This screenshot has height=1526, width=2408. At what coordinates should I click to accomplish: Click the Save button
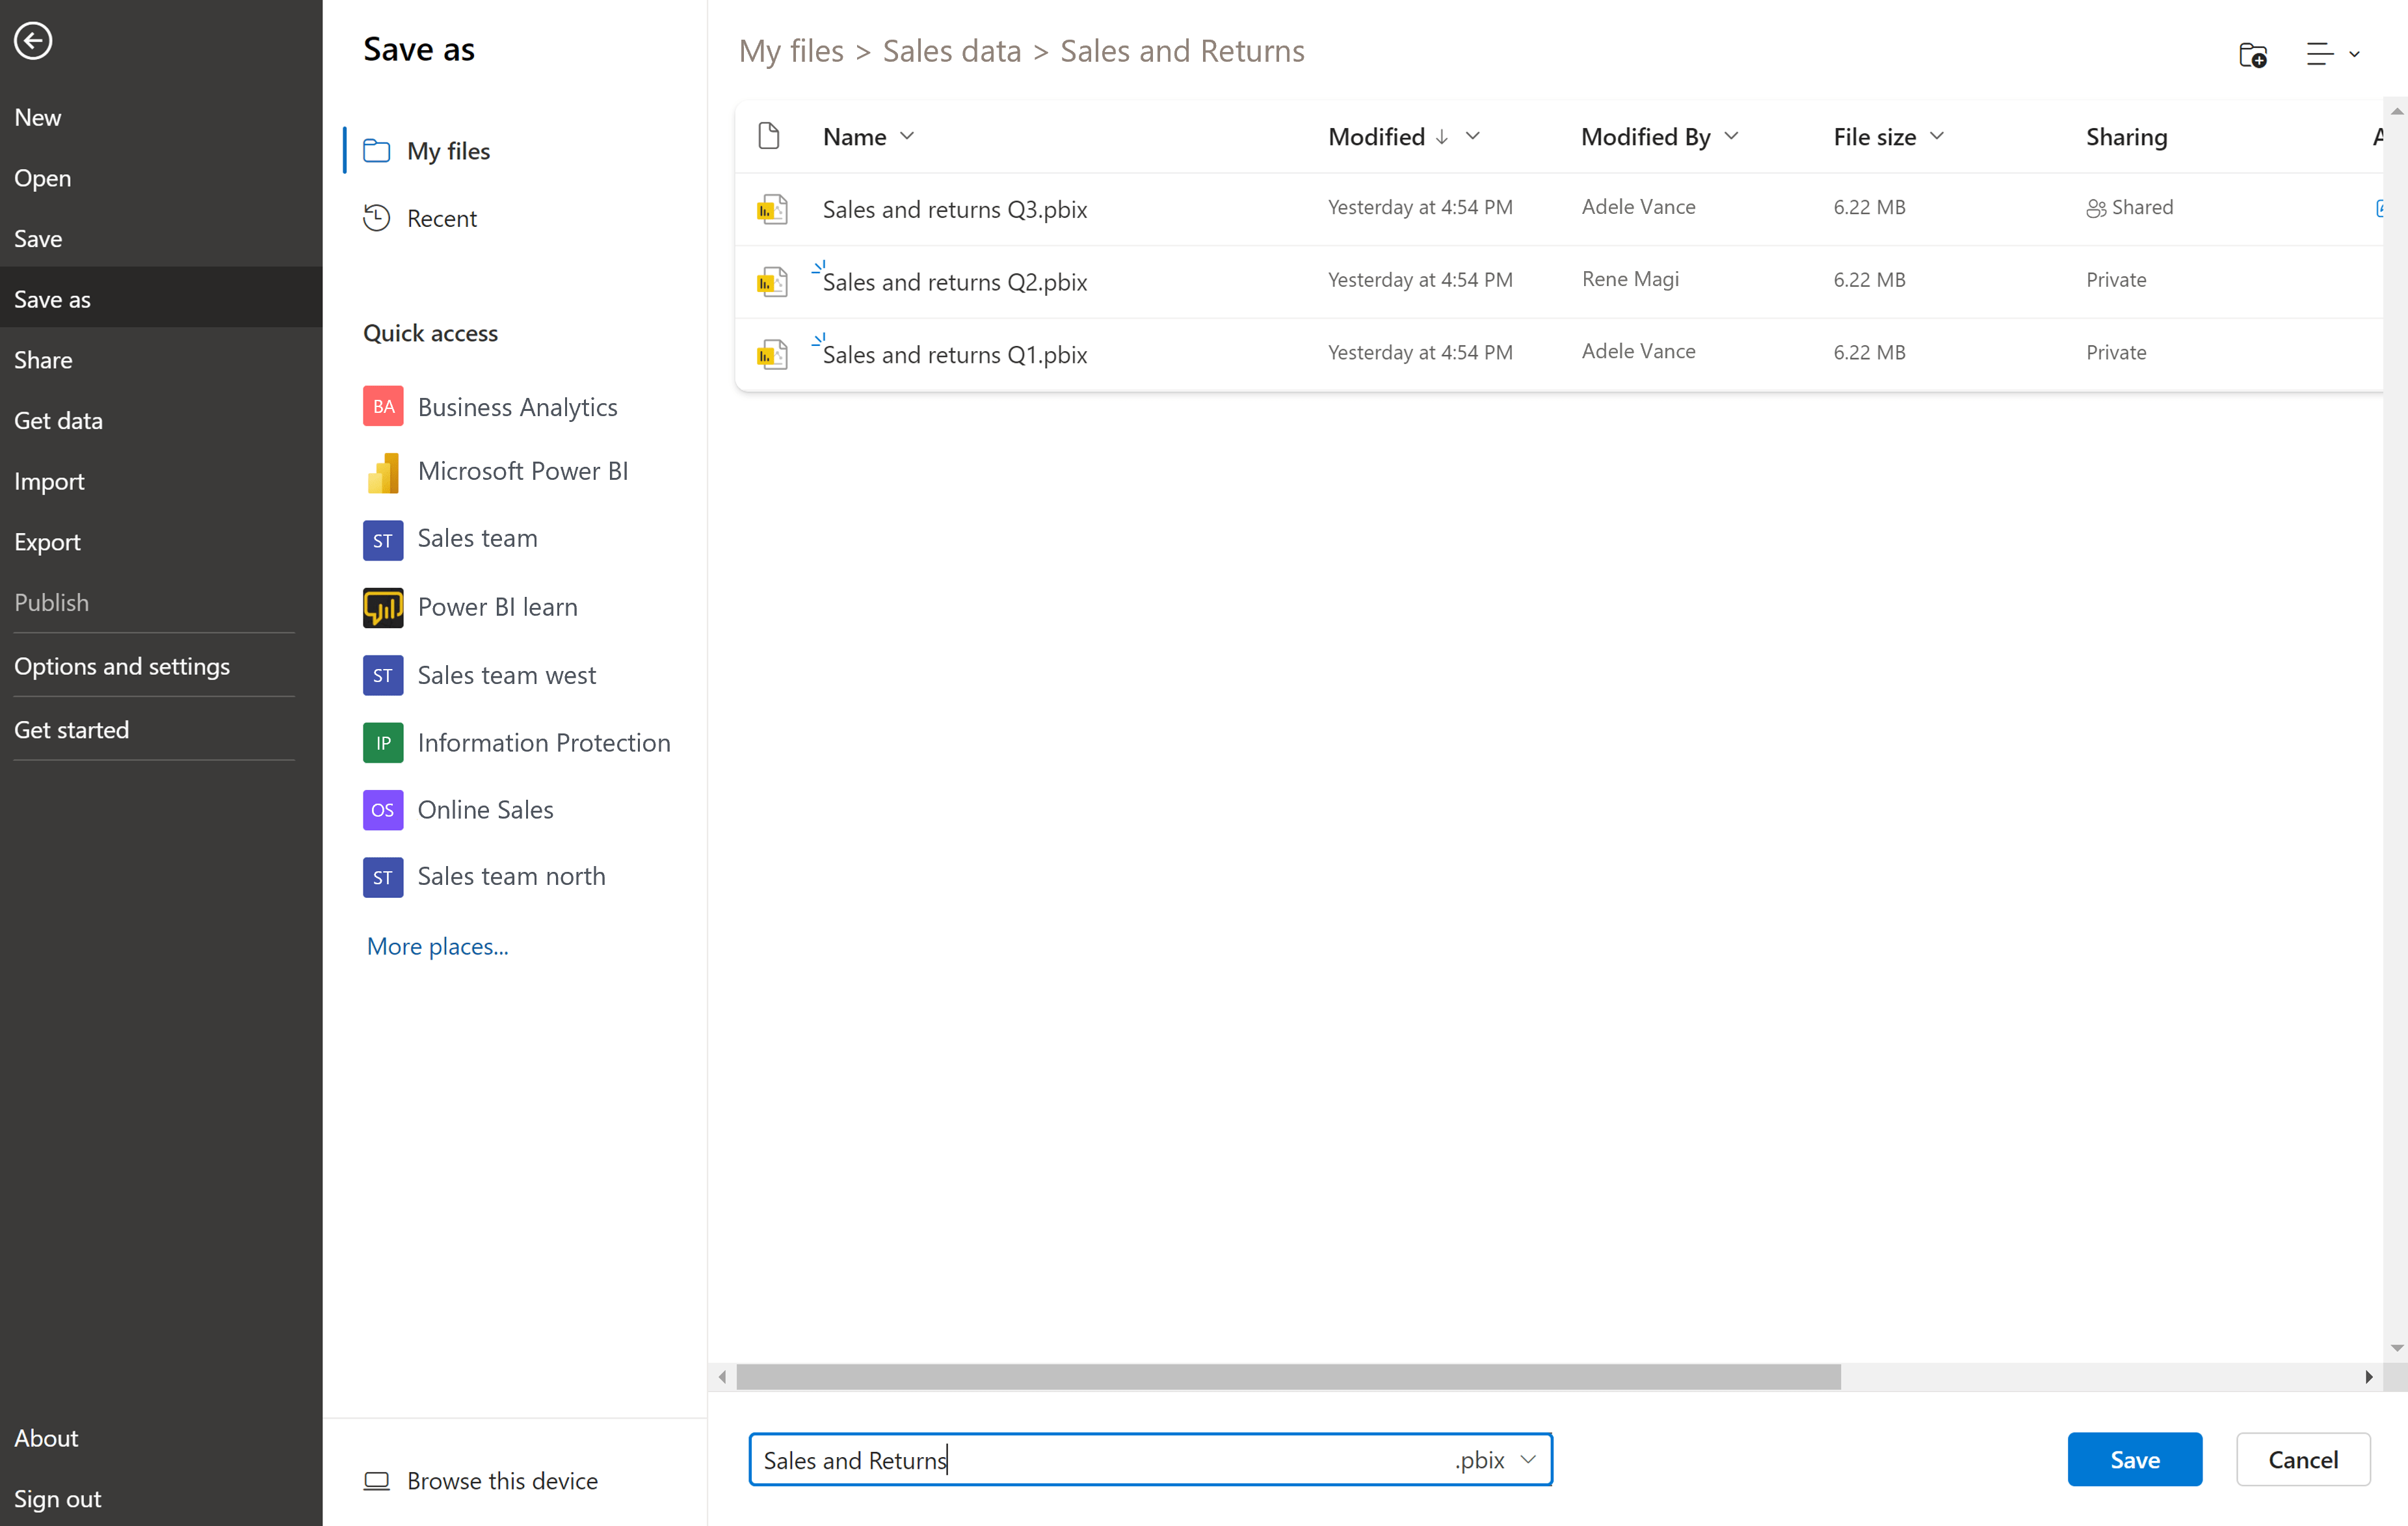coord(2133,1459)
